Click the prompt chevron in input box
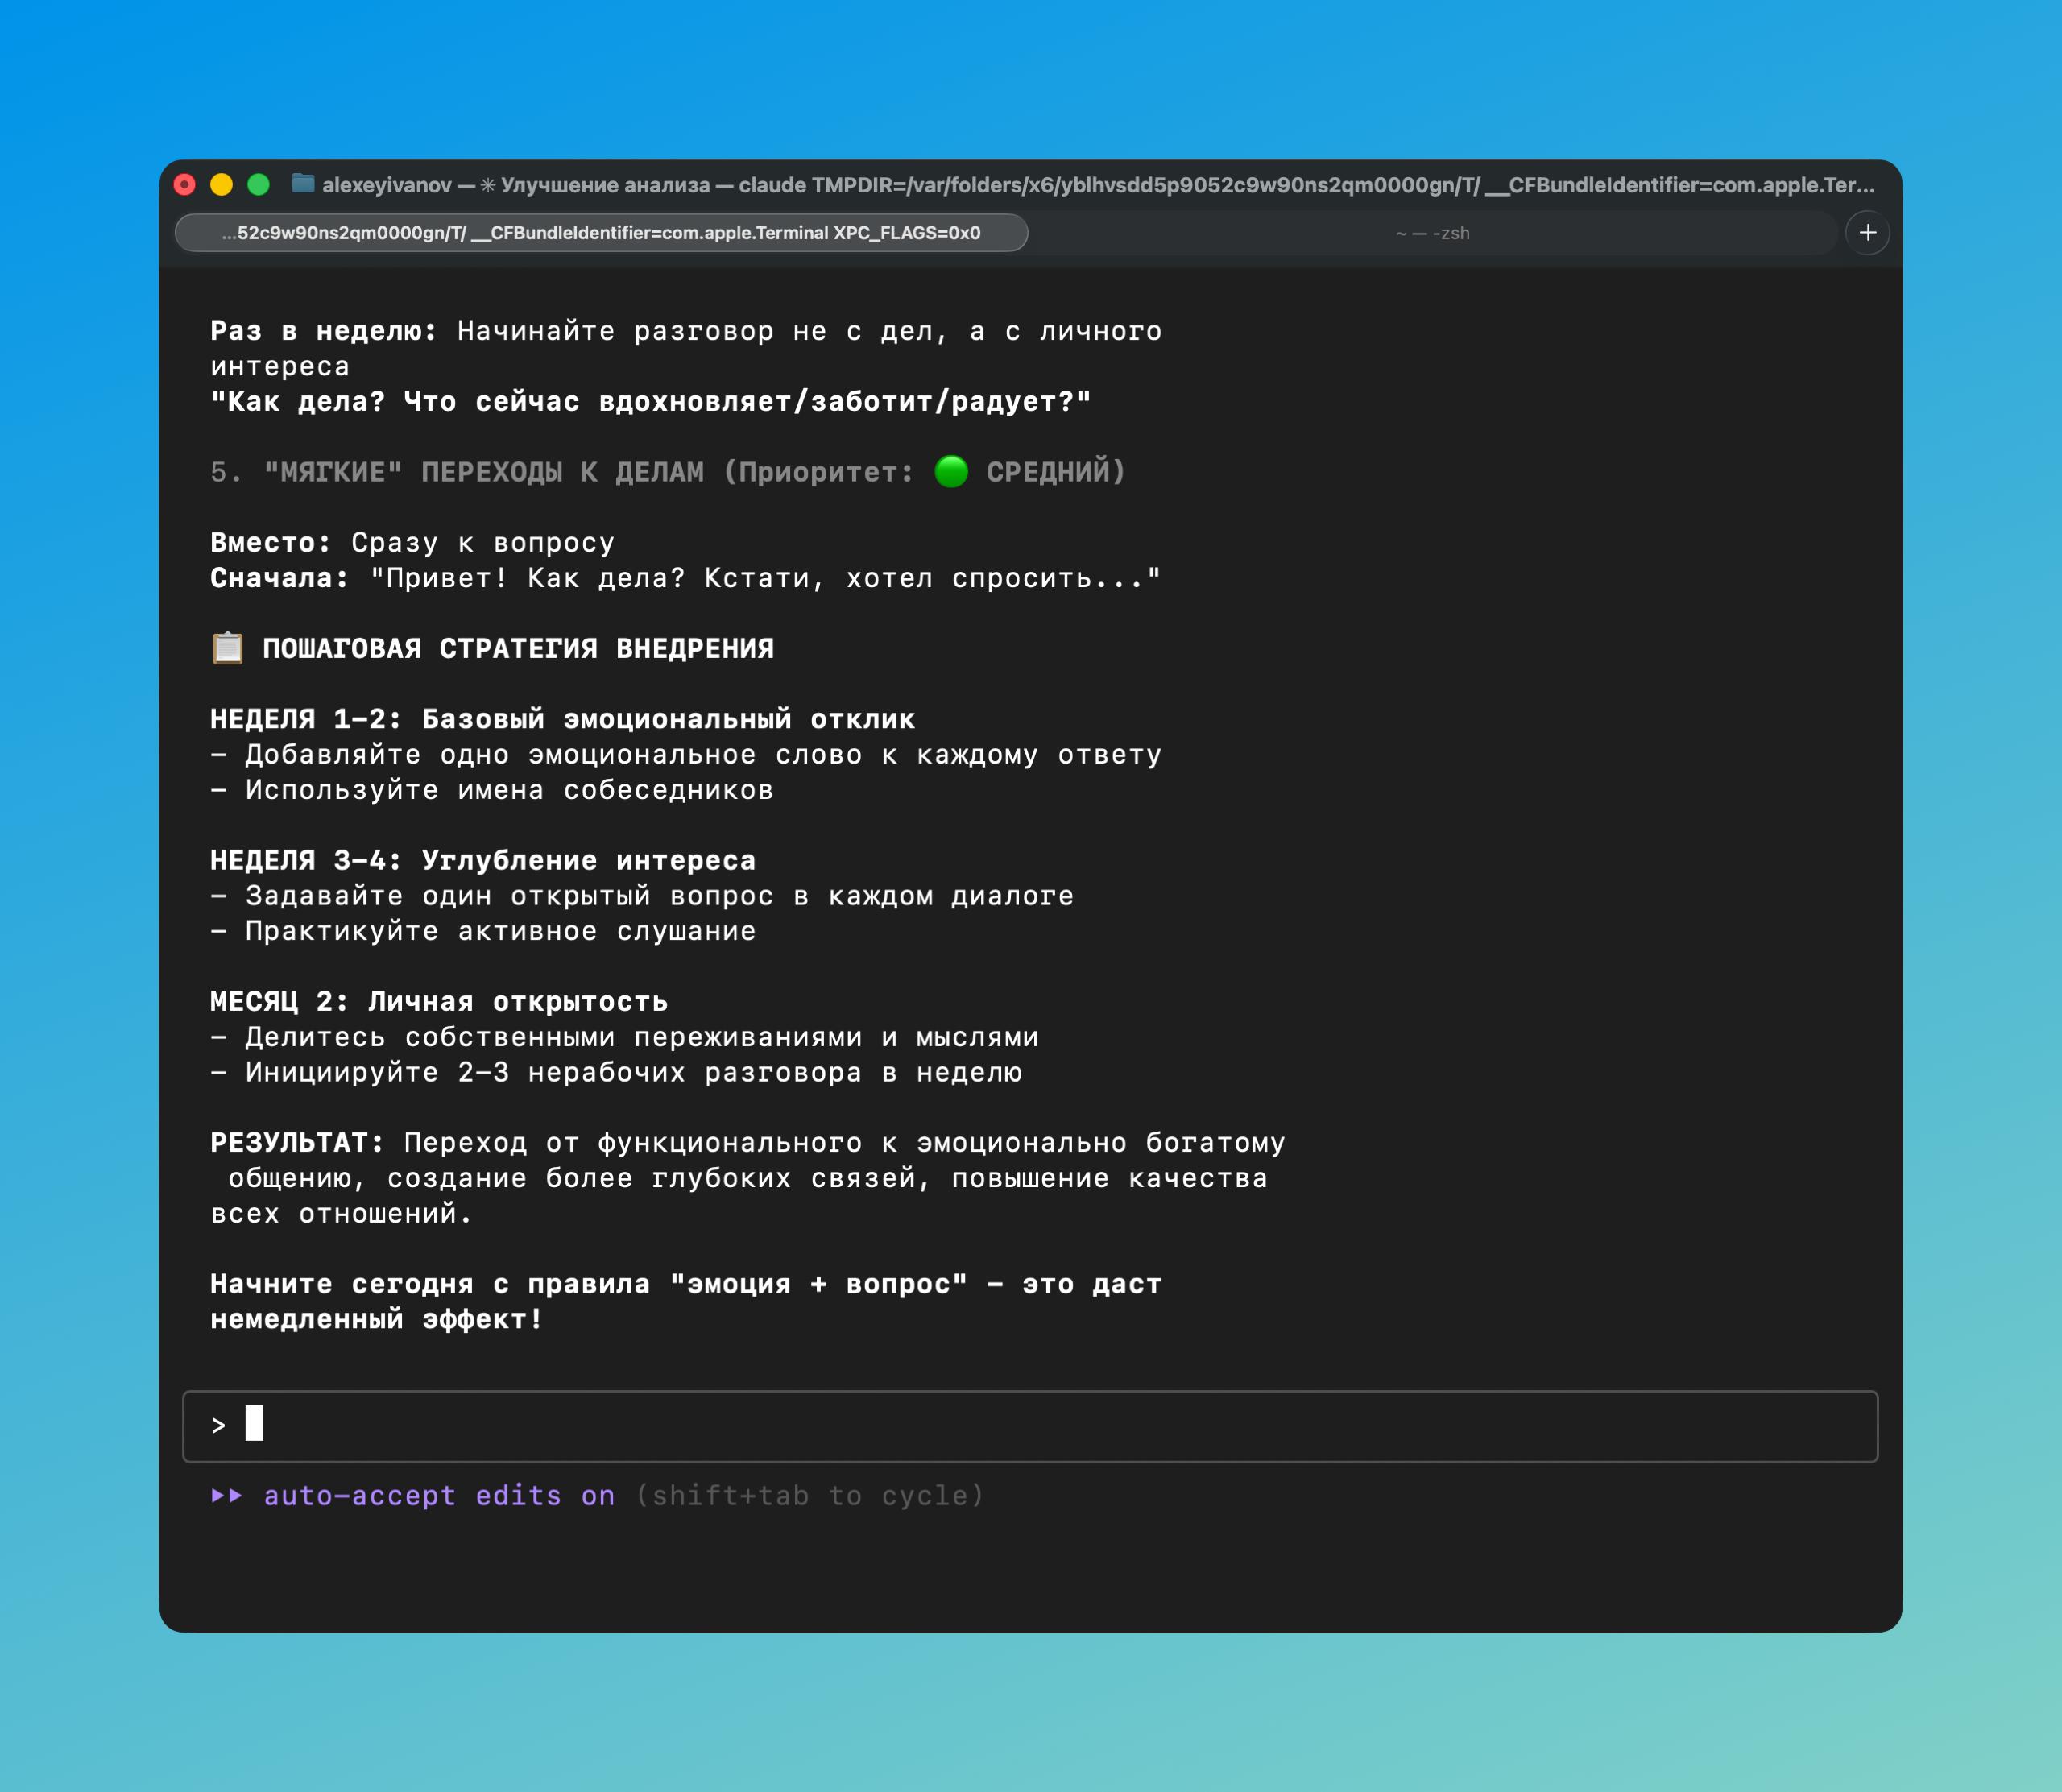This screenshot has width=2062, height=1792. (x=218, y=1425)
